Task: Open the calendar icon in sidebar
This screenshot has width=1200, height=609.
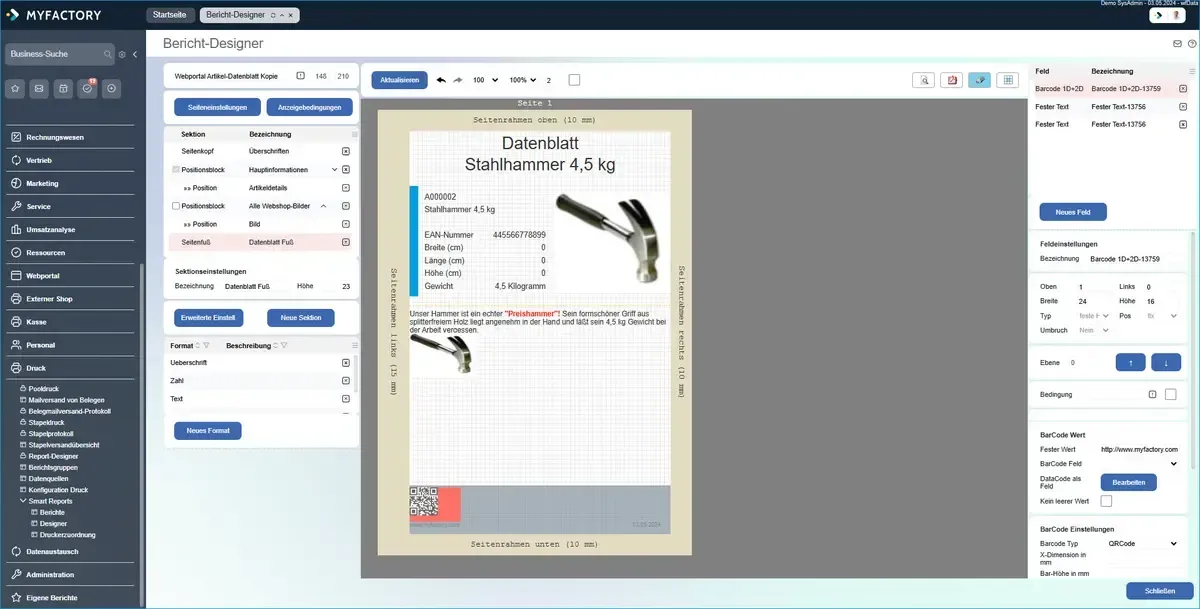Action: tap(63, 89)
